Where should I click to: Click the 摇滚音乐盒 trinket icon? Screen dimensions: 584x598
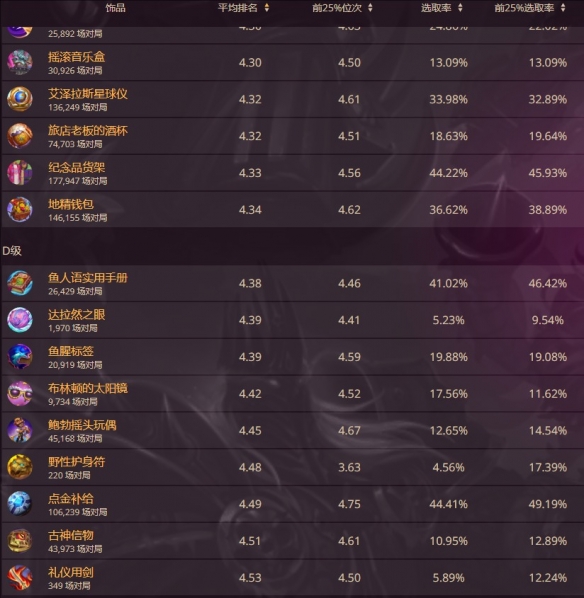(19, 63)
